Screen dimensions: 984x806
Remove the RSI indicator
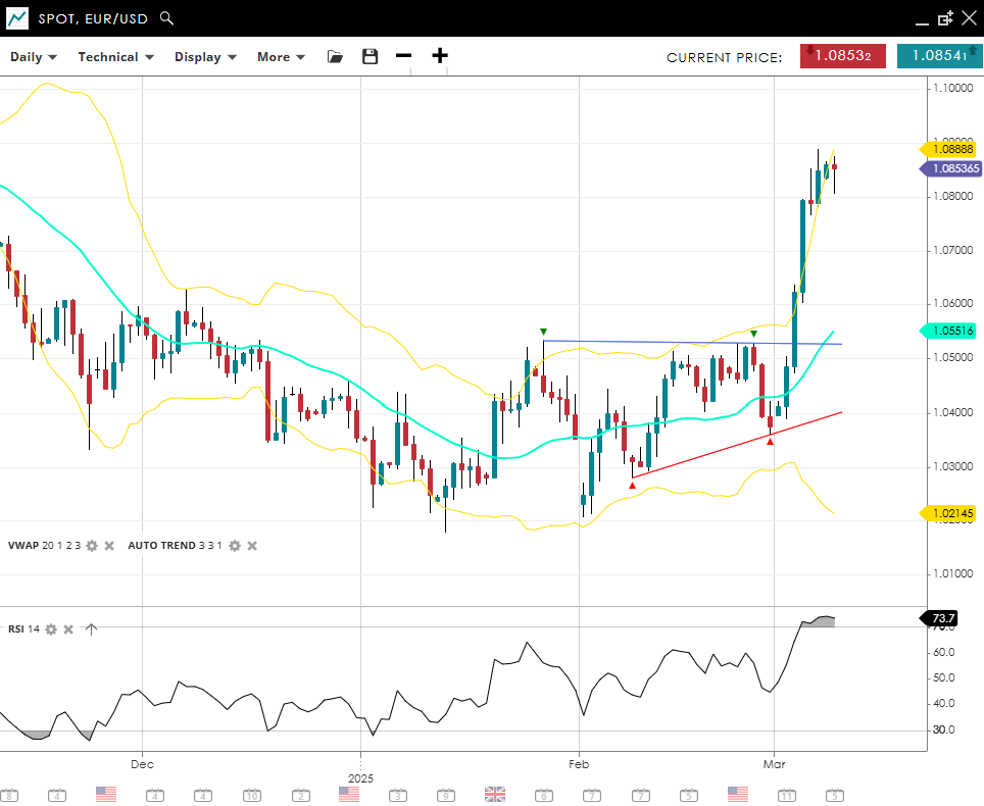(x=68, y=629)
